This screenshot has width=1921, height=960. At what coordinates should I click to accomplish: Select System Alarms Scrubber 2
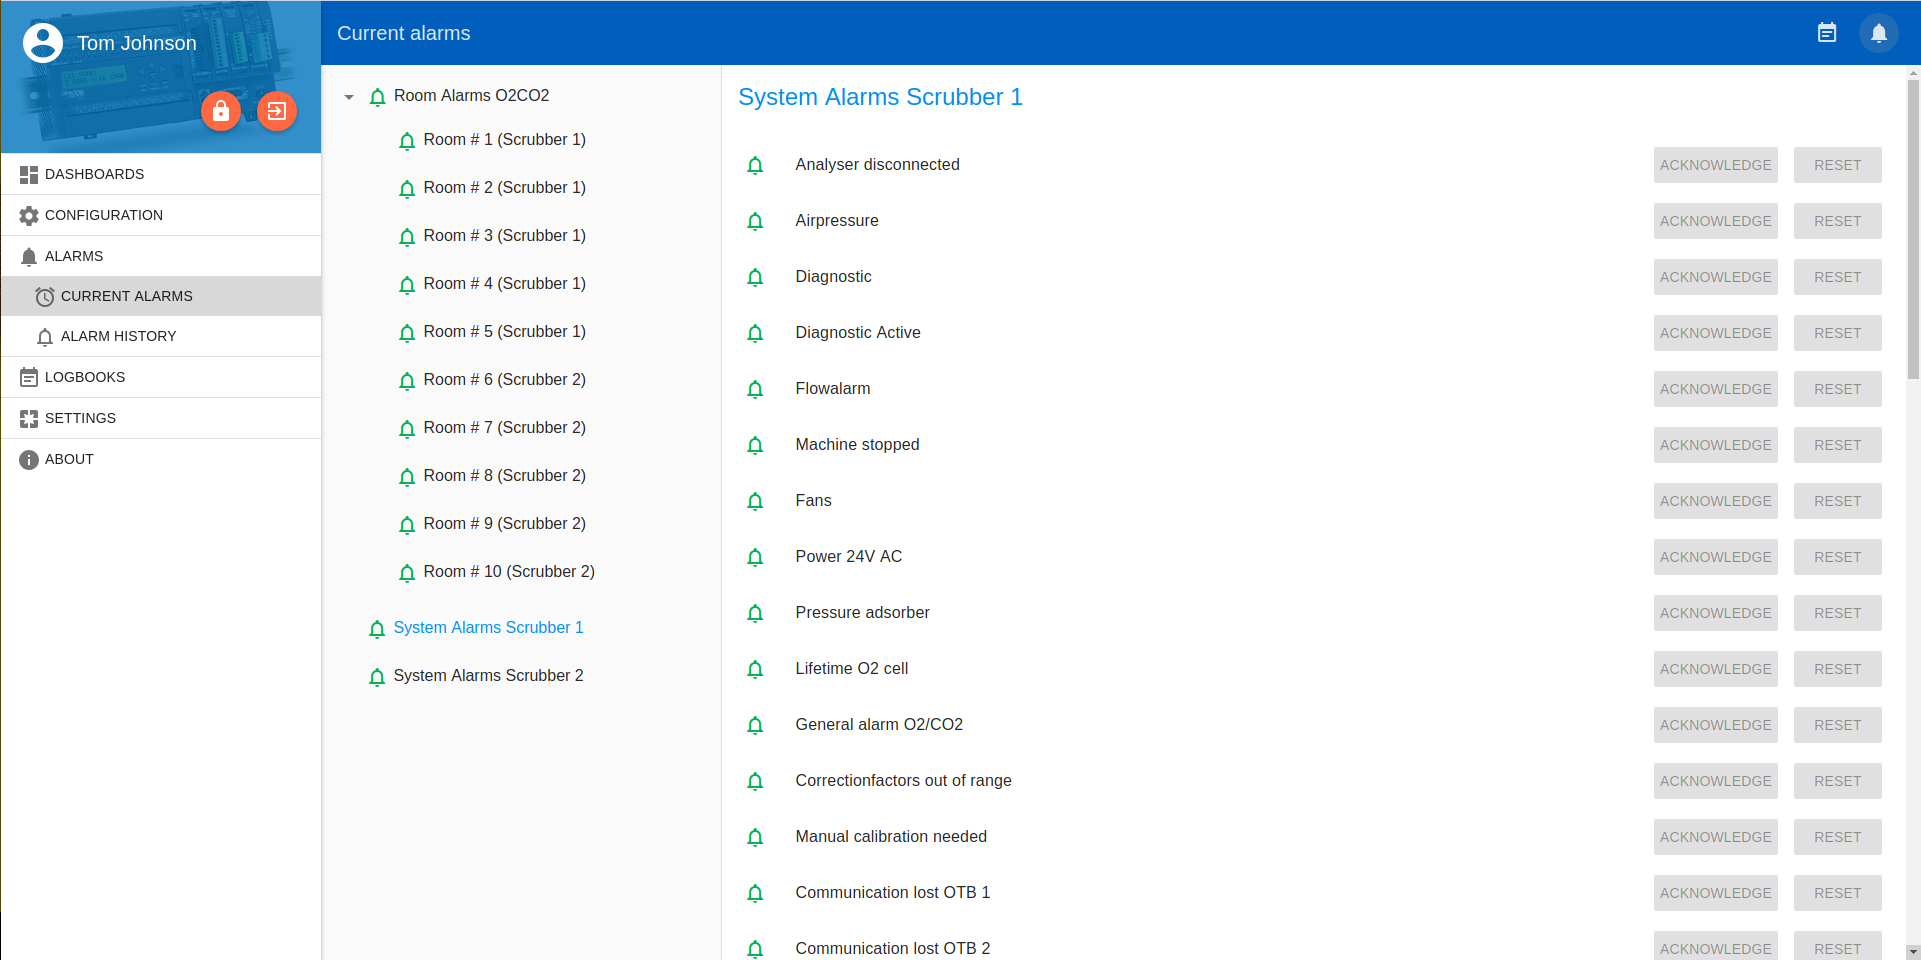488,676
